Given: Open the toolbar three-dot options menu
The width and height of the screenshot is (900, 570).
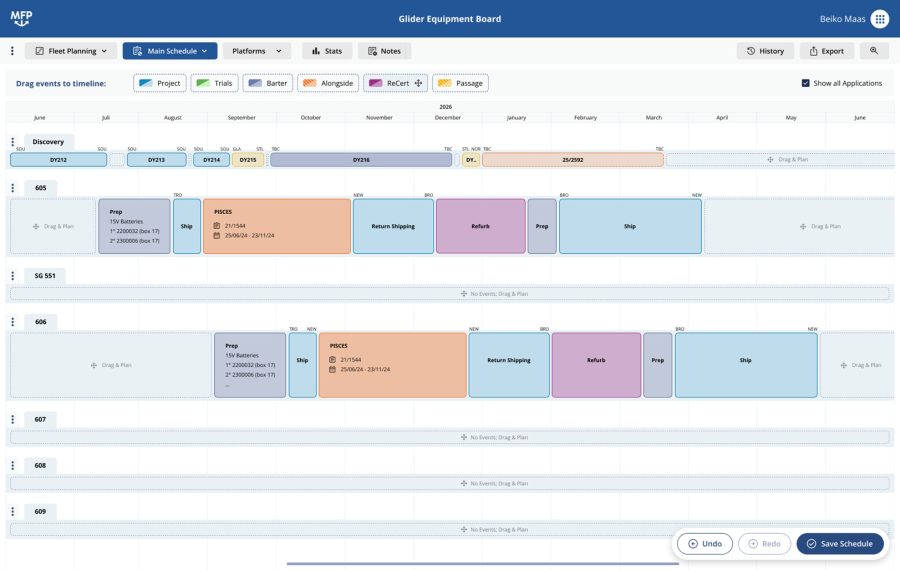Looking at the screenshot, I should 12,51.
